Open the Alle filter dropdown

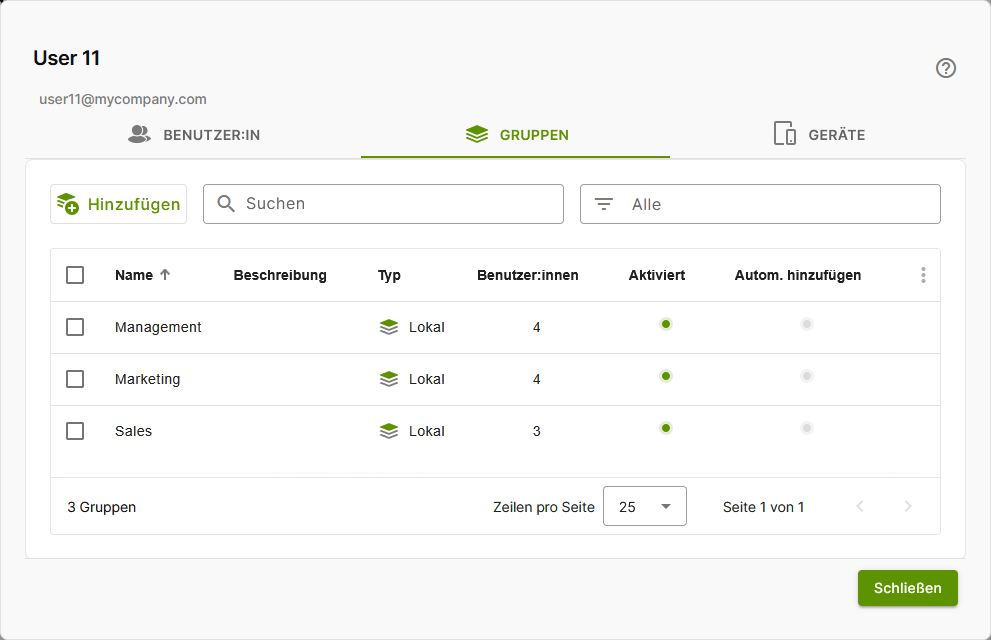[x=760, y=204]
